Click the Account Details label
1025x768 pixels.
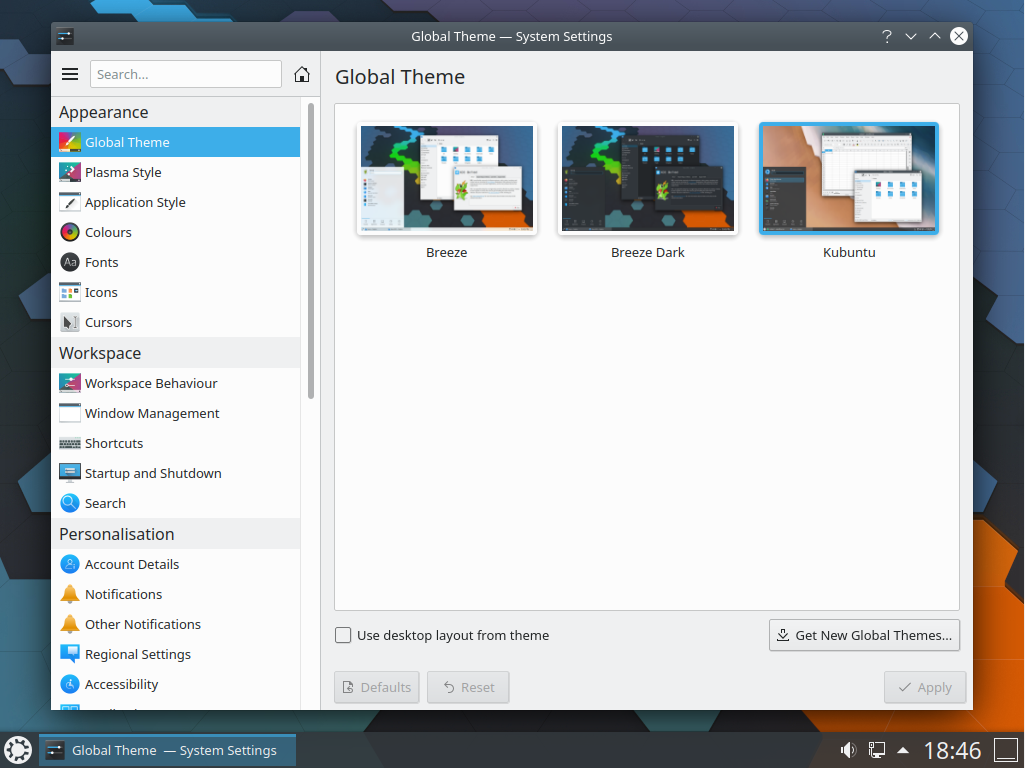pyautogui.click(x=132, y=564)
